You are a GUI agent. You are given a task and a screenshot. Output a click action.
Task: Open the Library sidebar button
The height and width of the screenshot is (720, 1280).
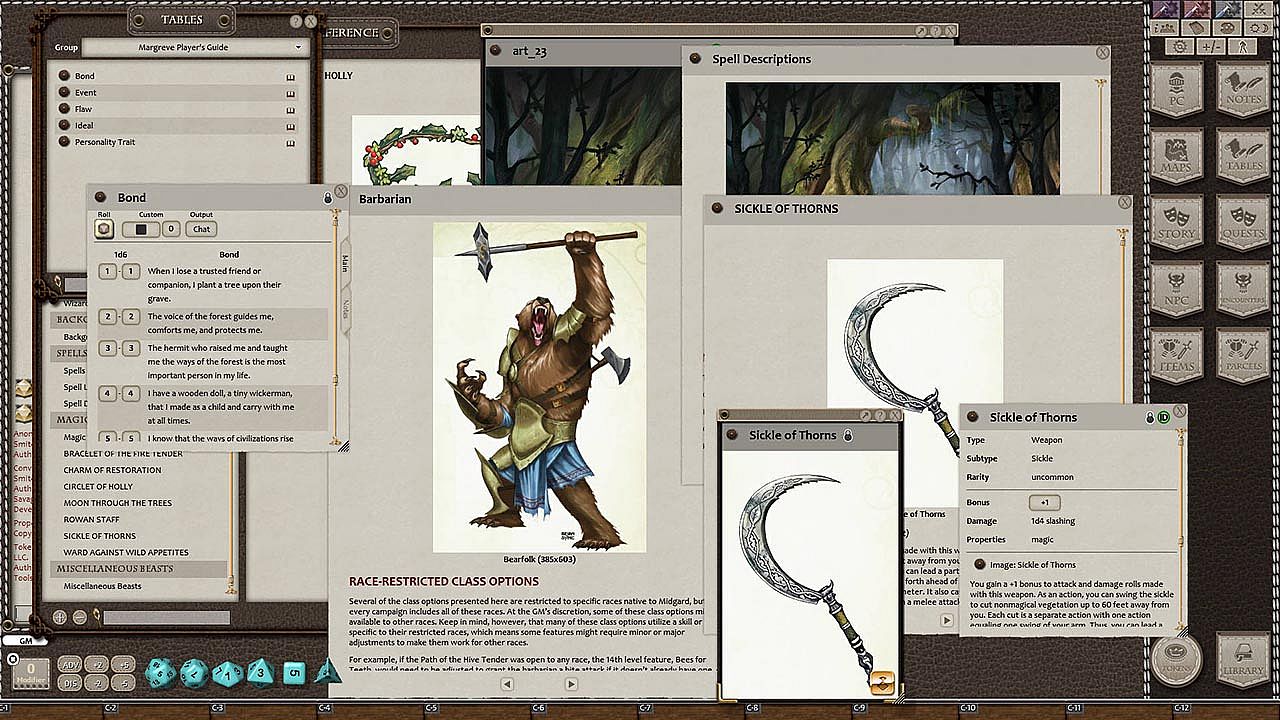point(1243,661)
